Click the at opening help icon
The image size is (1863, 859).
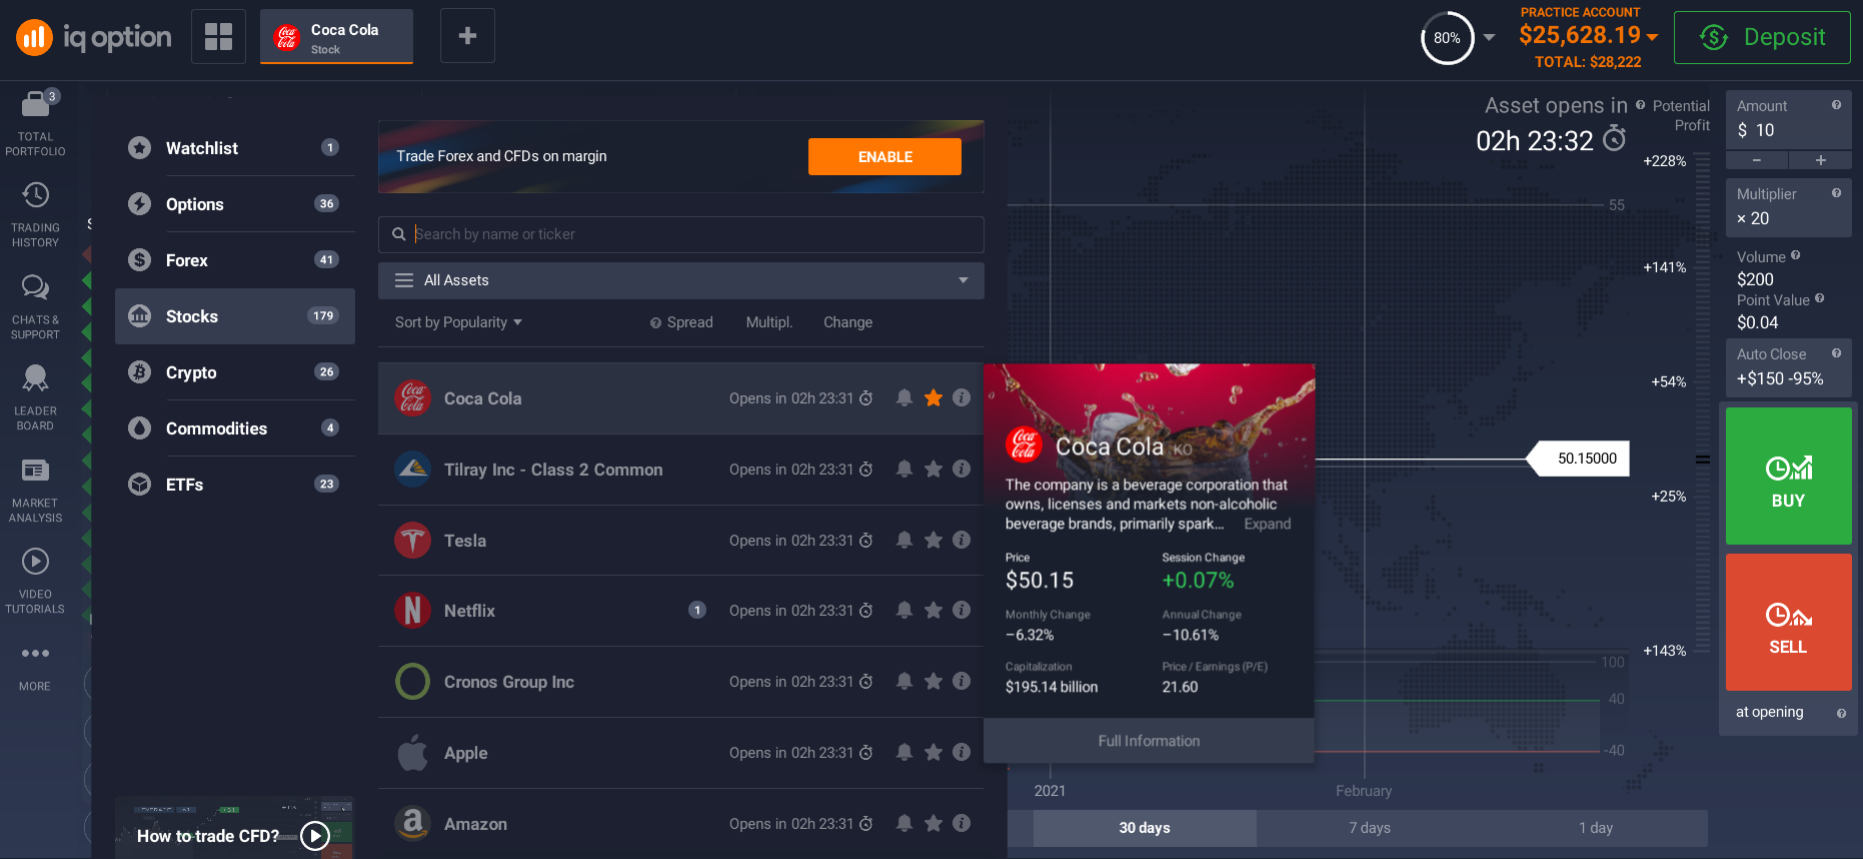[x=1841, y=713]
